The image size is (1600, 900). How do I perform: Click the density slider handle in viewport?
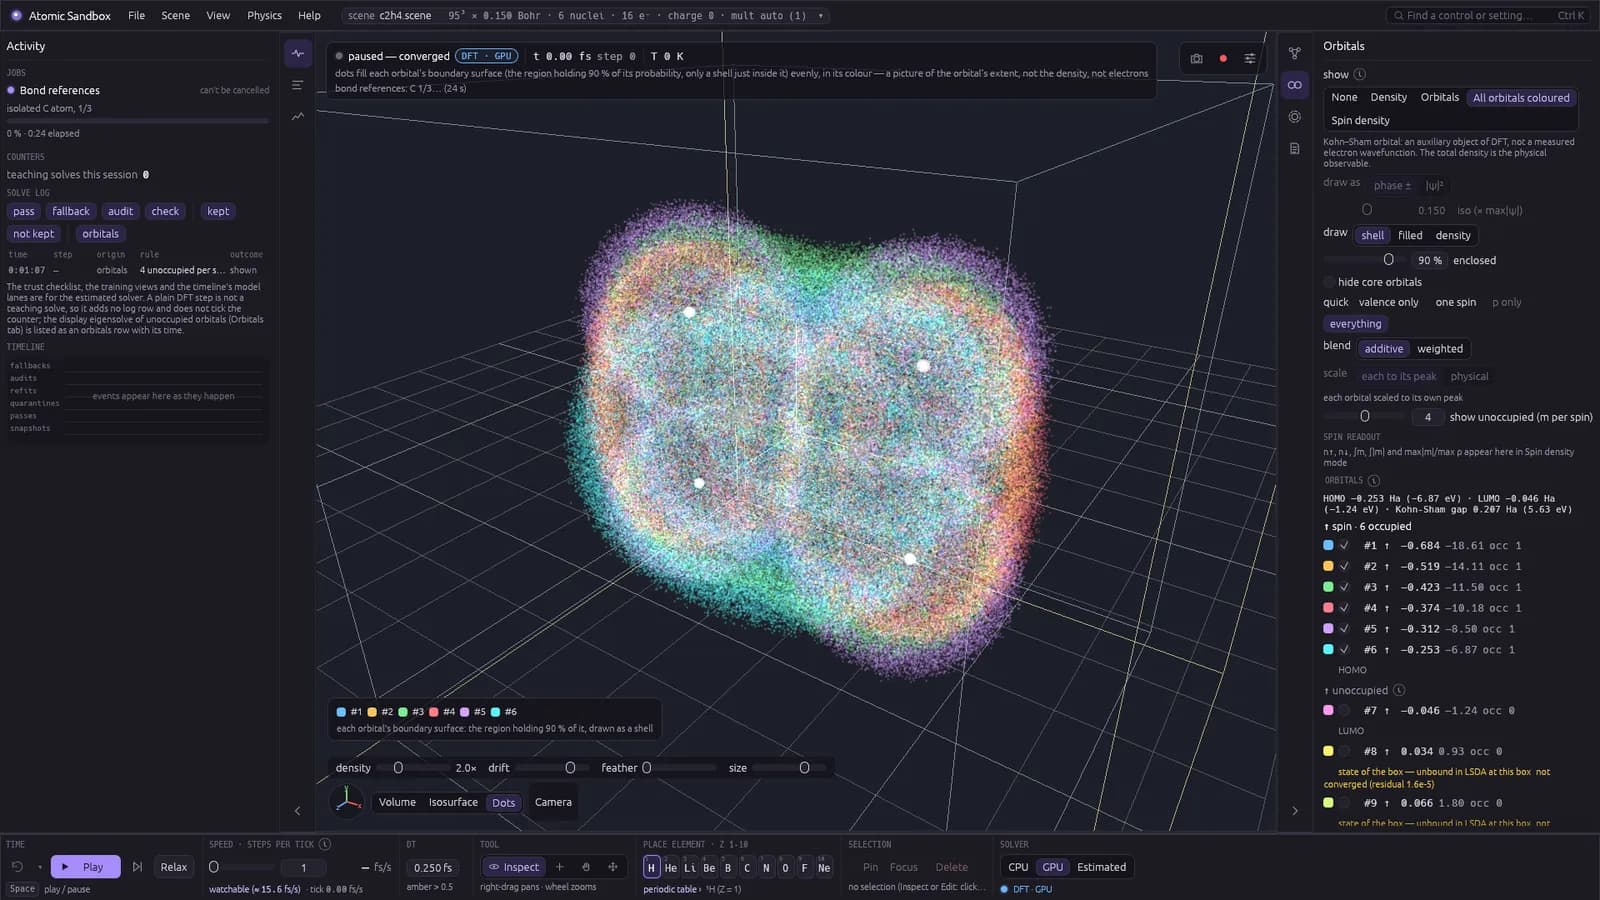(x=398, y=768)
